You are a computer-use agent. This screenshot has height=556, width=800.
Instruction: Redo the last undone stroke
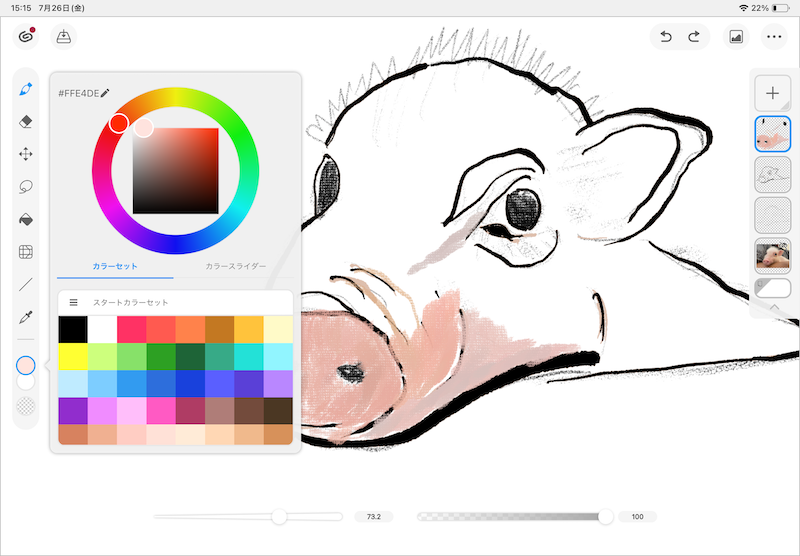click(x=694, y=37)
